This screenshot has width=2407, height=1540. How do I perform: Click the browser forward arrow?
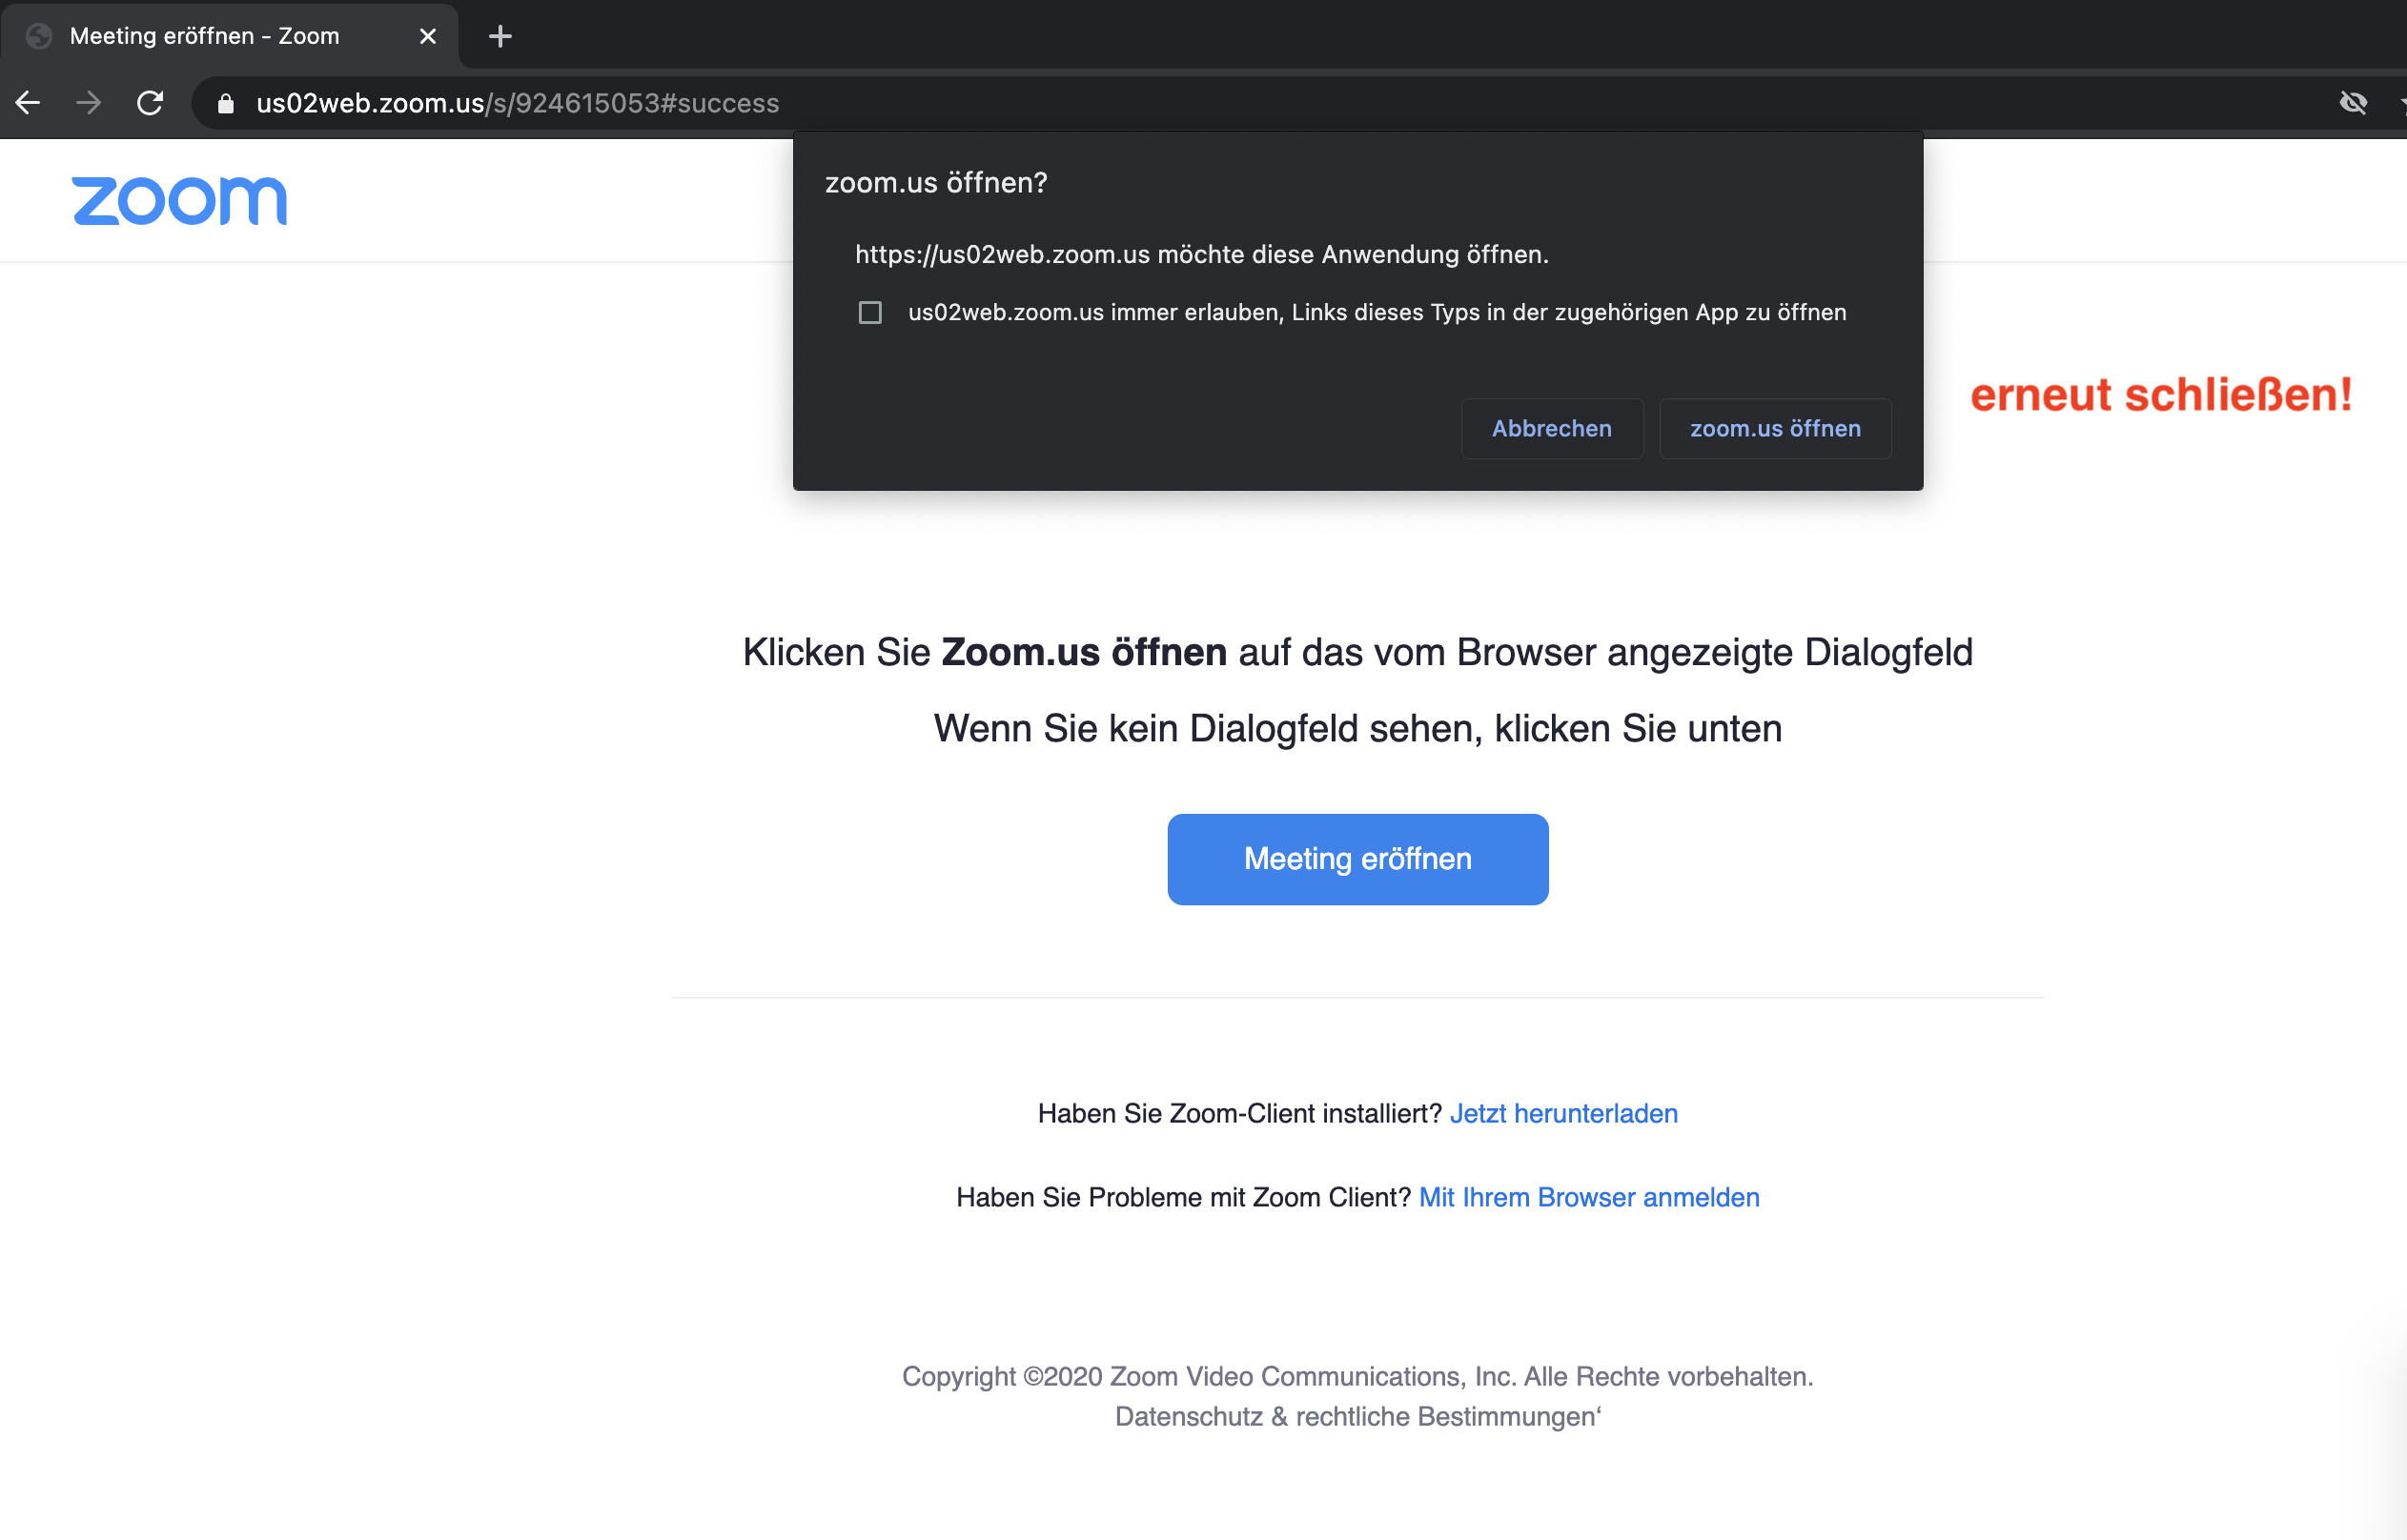point(89,103)
